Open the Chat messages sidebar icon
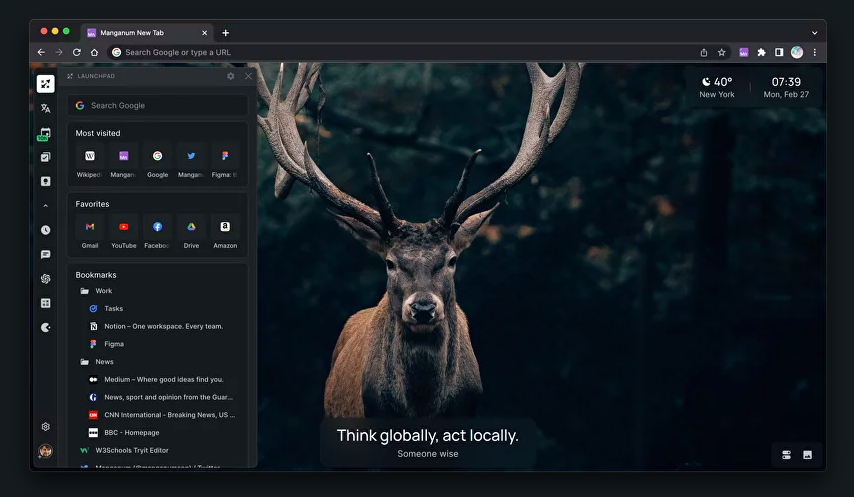This screenshot has width=854, height=497. tap(46, 254)
